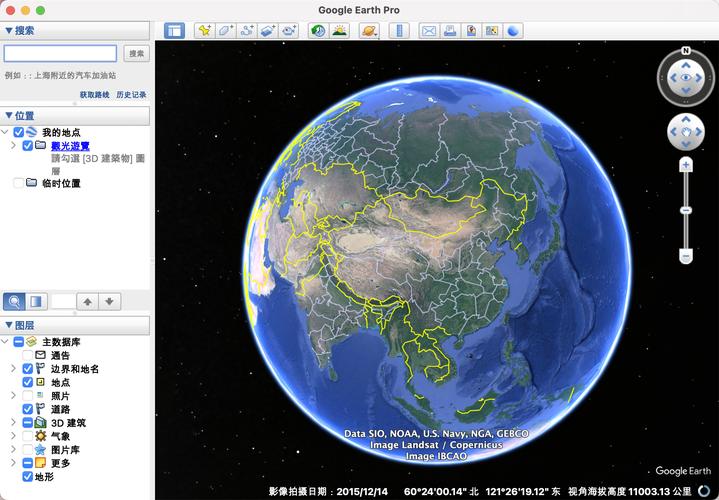Look right with look joystick arrow
Screen dimensions: 719x500
pyautogui.click(x=699, y=78)
